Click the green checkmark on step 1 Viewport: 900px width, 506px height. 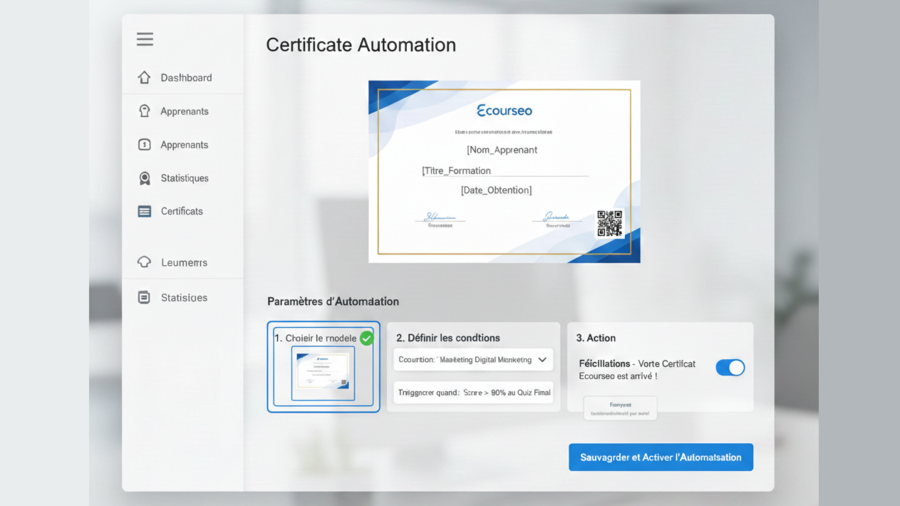click(x=366, y=338)
